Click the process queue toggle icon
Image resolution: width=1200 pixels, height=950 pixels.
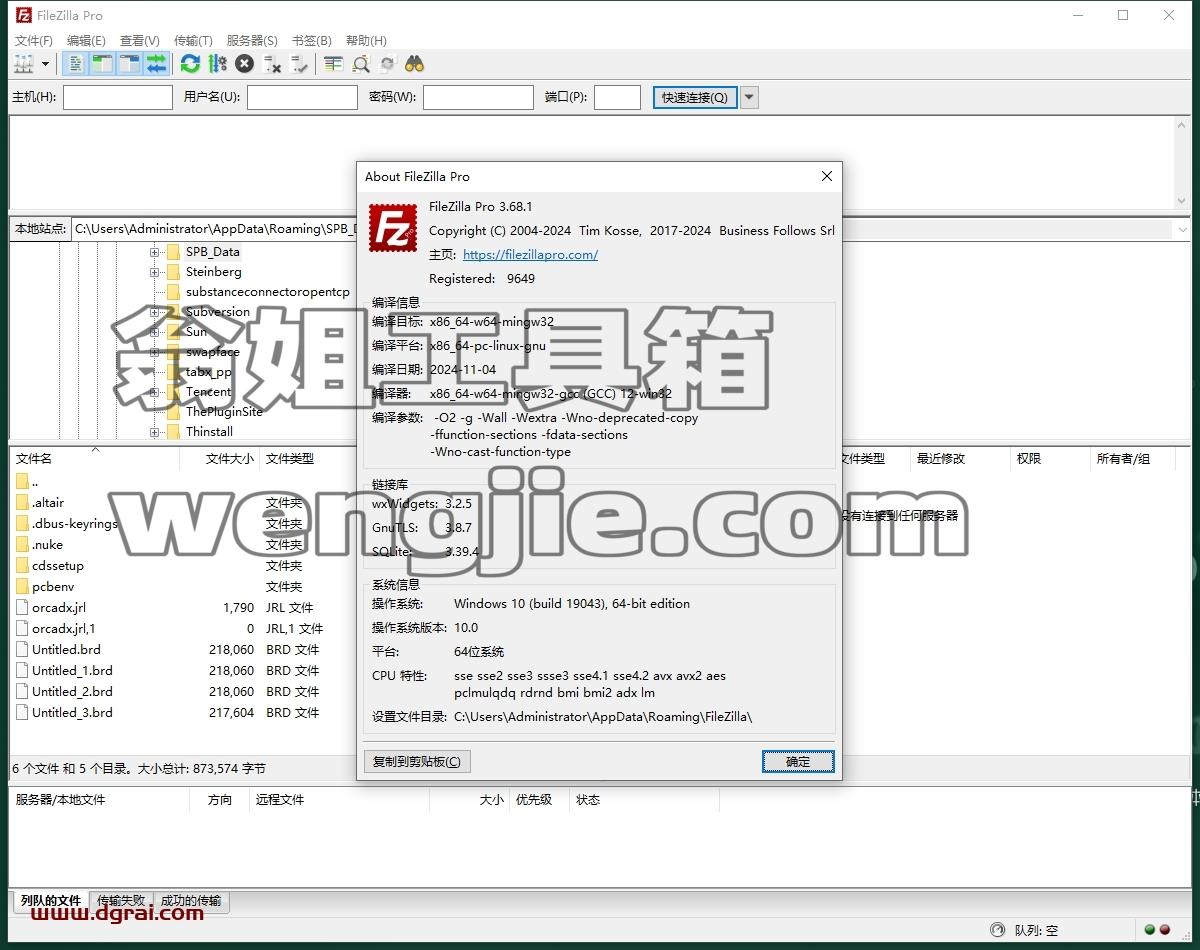point(217,64)
